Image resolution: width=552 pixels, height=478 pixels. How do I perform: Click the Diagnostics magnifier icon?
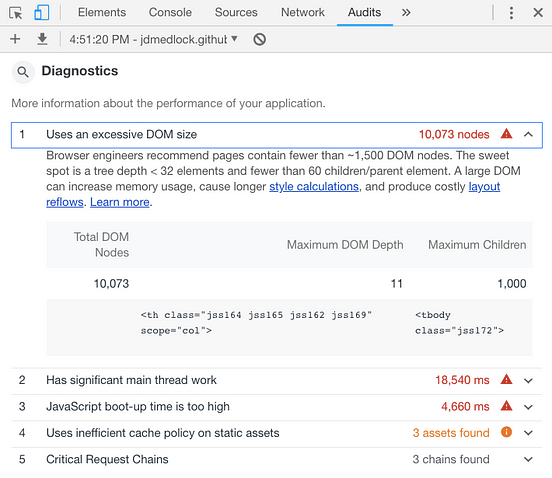click(x=23, y=72)
